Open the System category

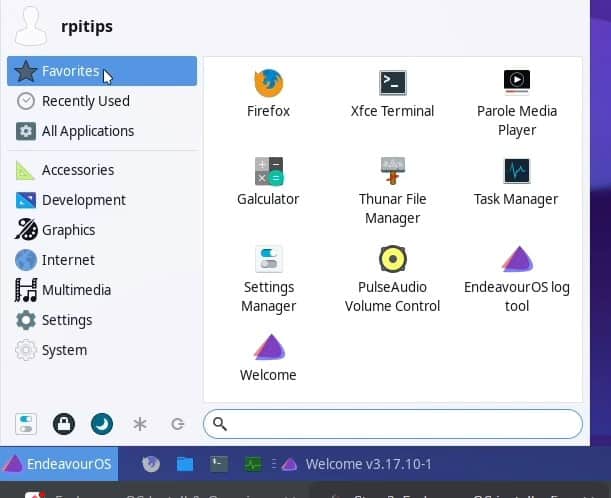[x=102, y=350]
